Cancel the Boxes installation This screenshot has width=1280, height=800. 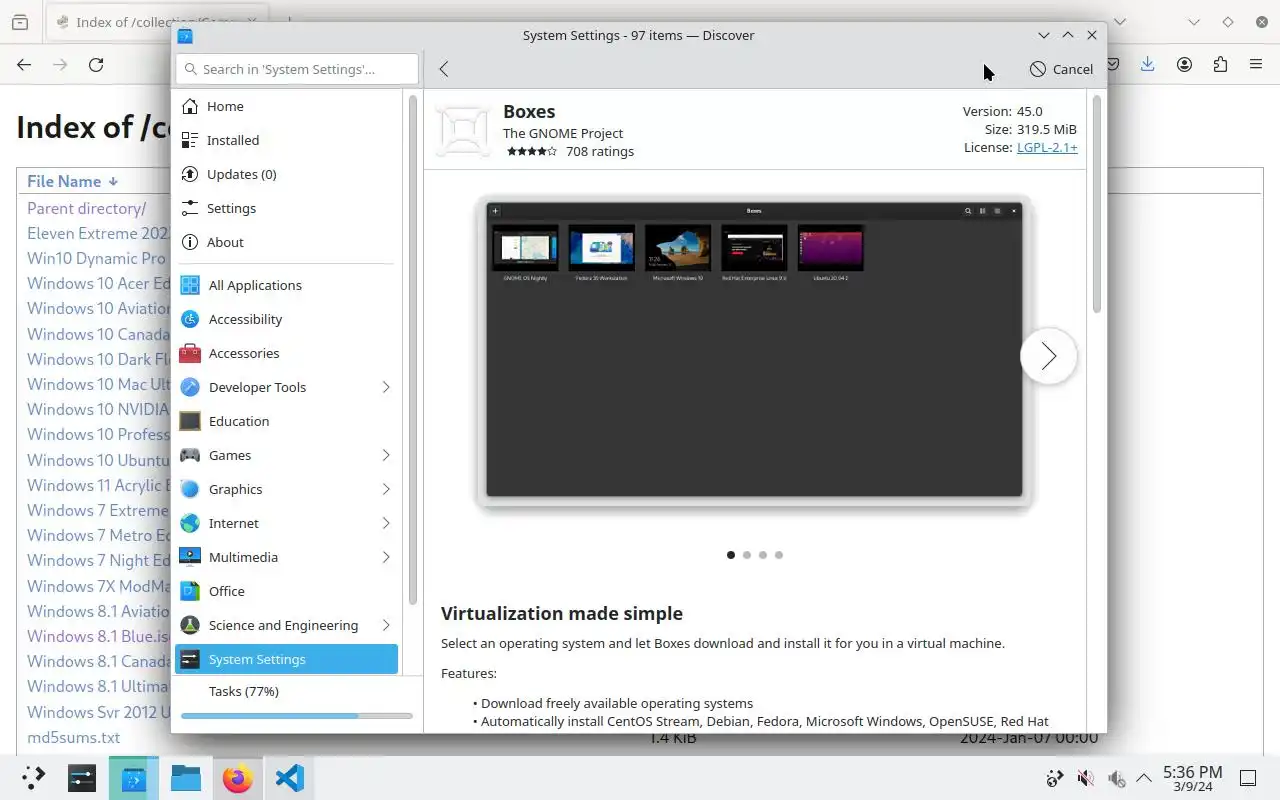coord(1061,69)
